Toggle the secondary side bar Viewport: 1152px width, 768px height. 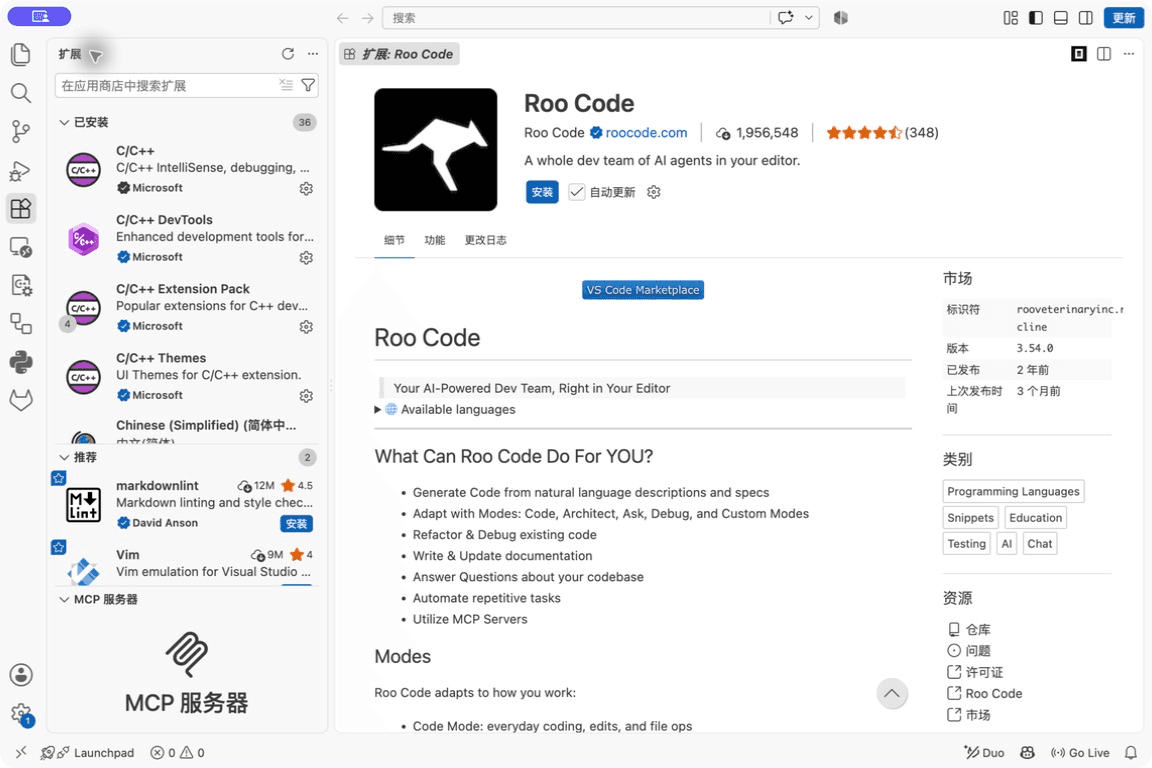click(1086, 18)
